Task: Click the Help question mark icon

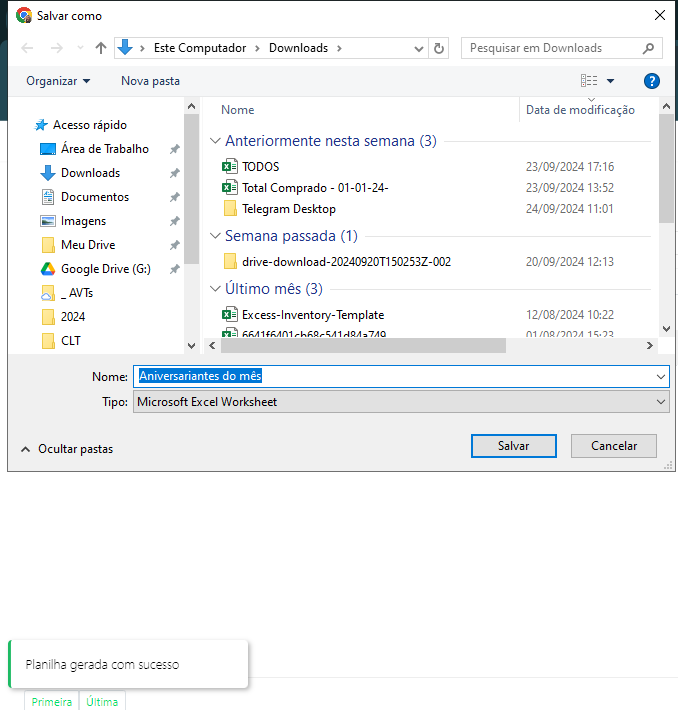Action: pos(652,81)
